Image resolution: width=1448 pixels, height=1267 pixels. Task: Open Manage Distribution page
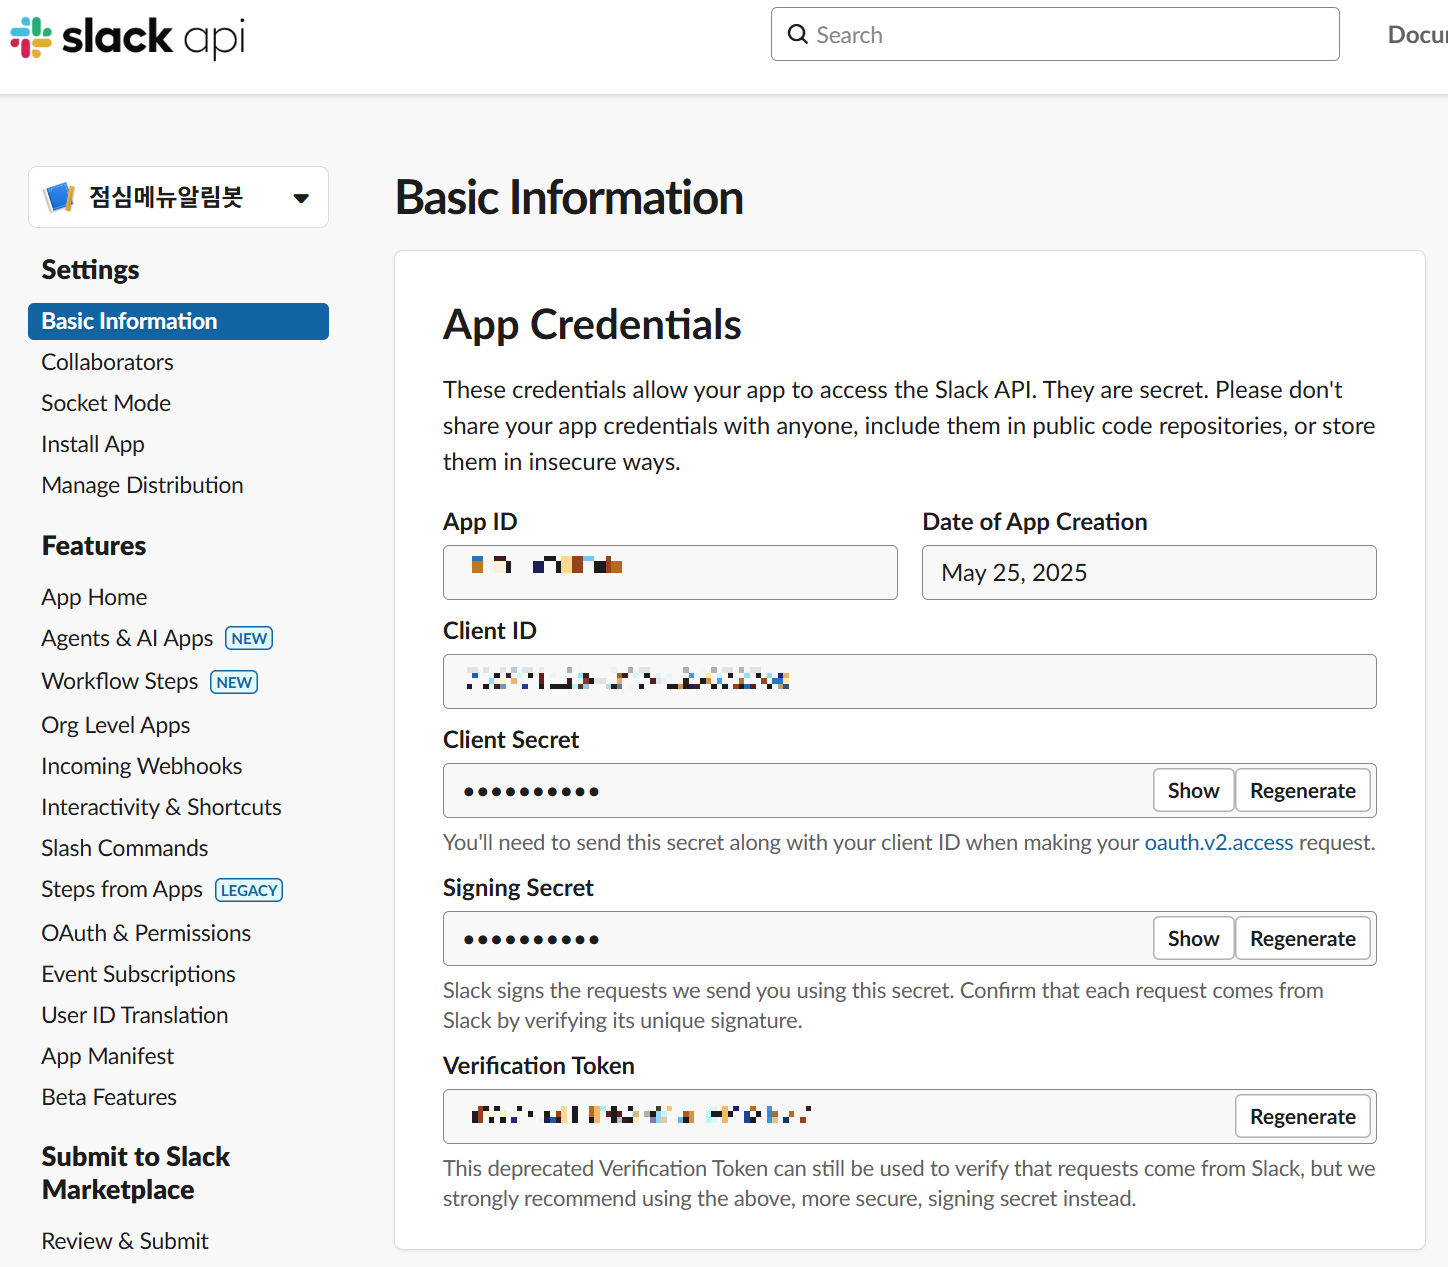[x=142, y=485]
